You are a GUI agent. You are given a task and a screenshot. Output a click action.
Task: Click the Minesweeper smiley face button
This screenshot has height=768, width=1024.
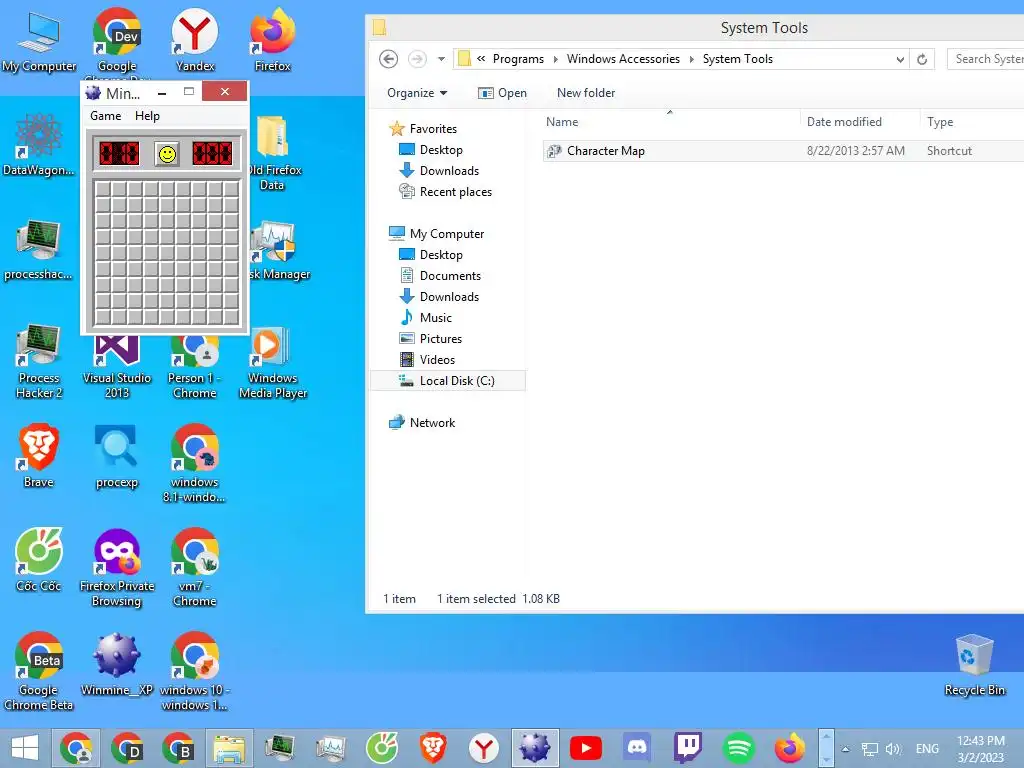[167, 154]
